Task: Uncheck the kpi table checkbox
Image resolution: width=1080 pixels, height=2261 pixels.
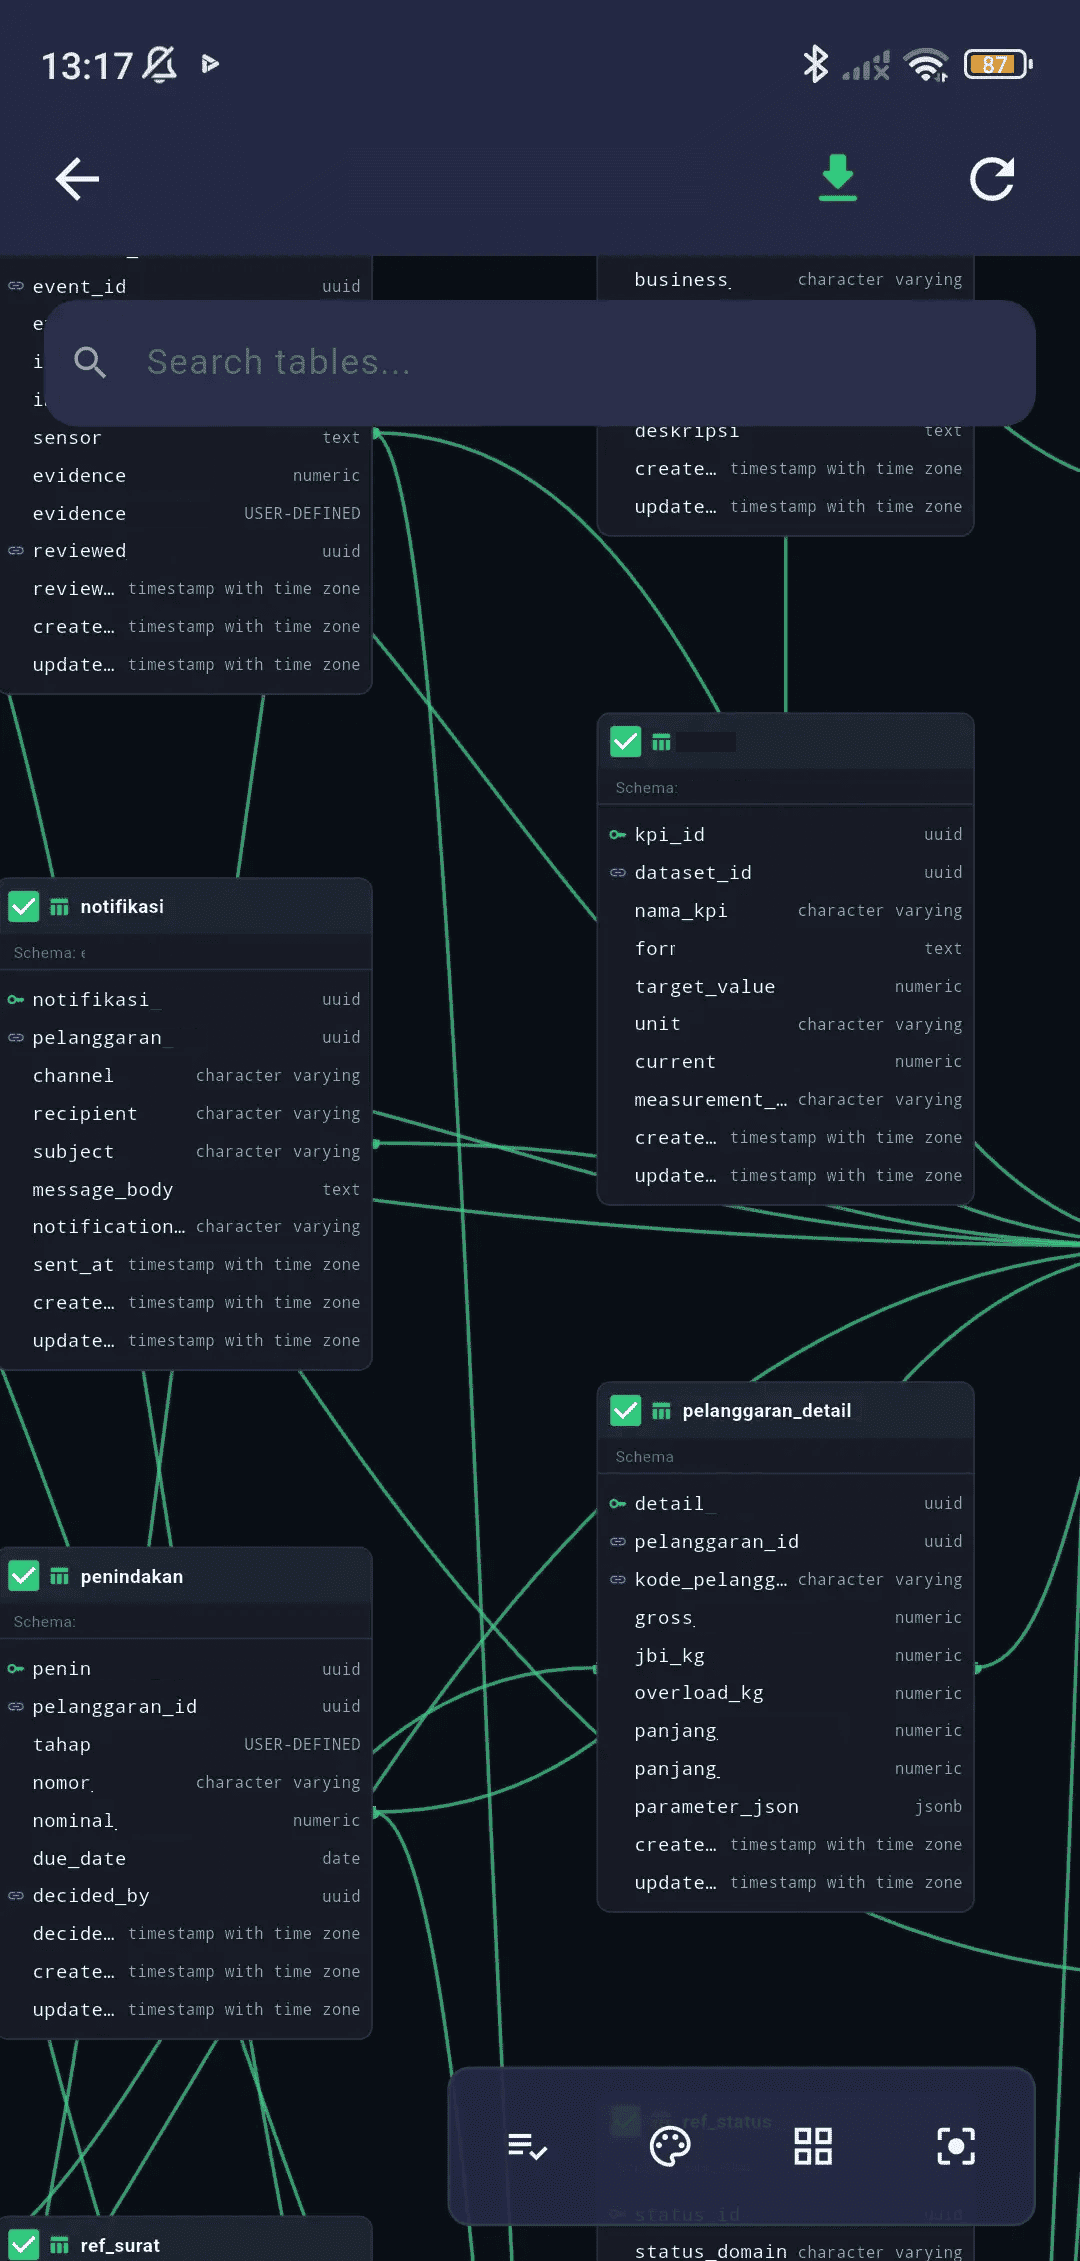Action: (625, 742)
